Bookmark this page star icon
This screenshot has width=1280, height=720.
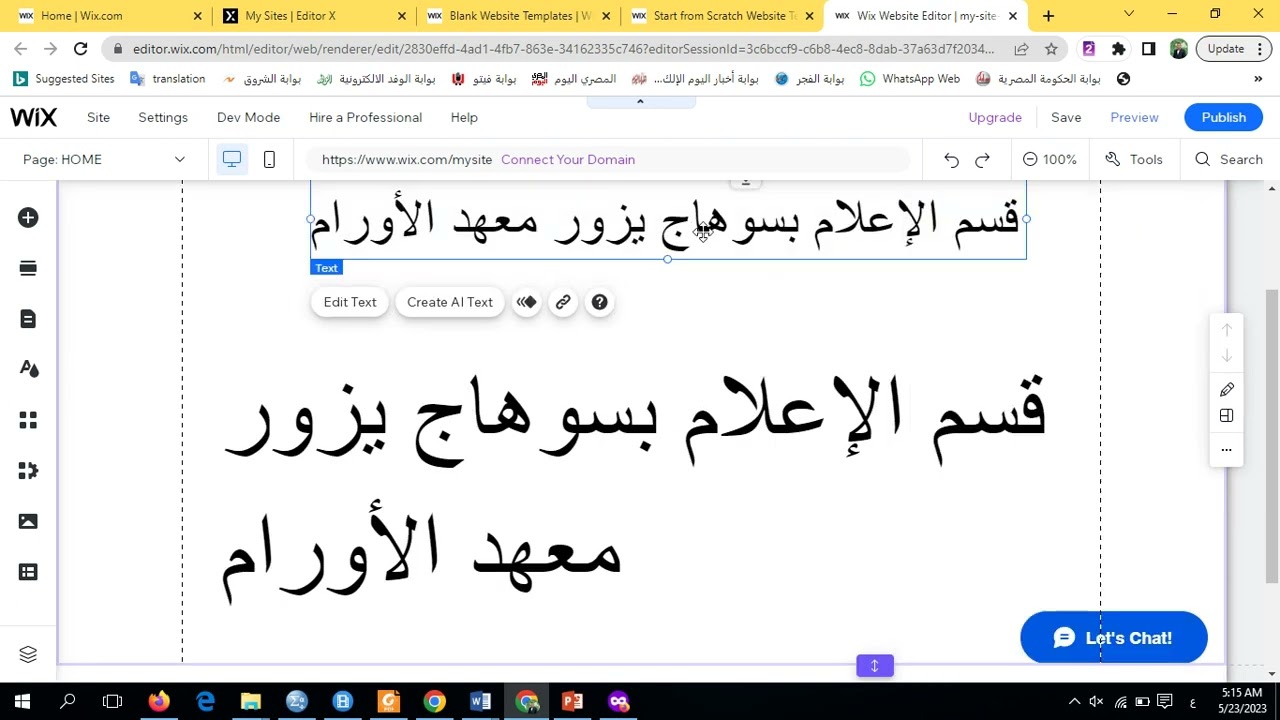click(1051, 49)
